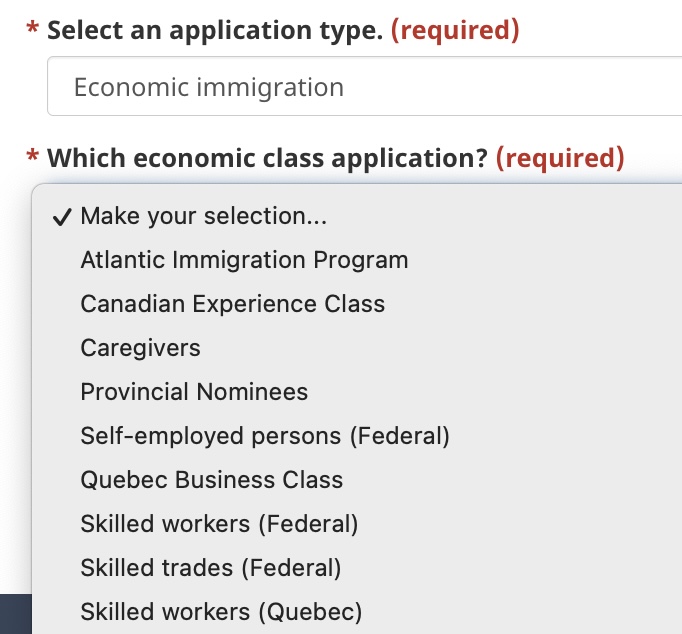Viewport: 682px width, 634px height.
Task: Choose the Skilled trades (Federal) option
Action: pyautogui.click(x=210, y=568)
